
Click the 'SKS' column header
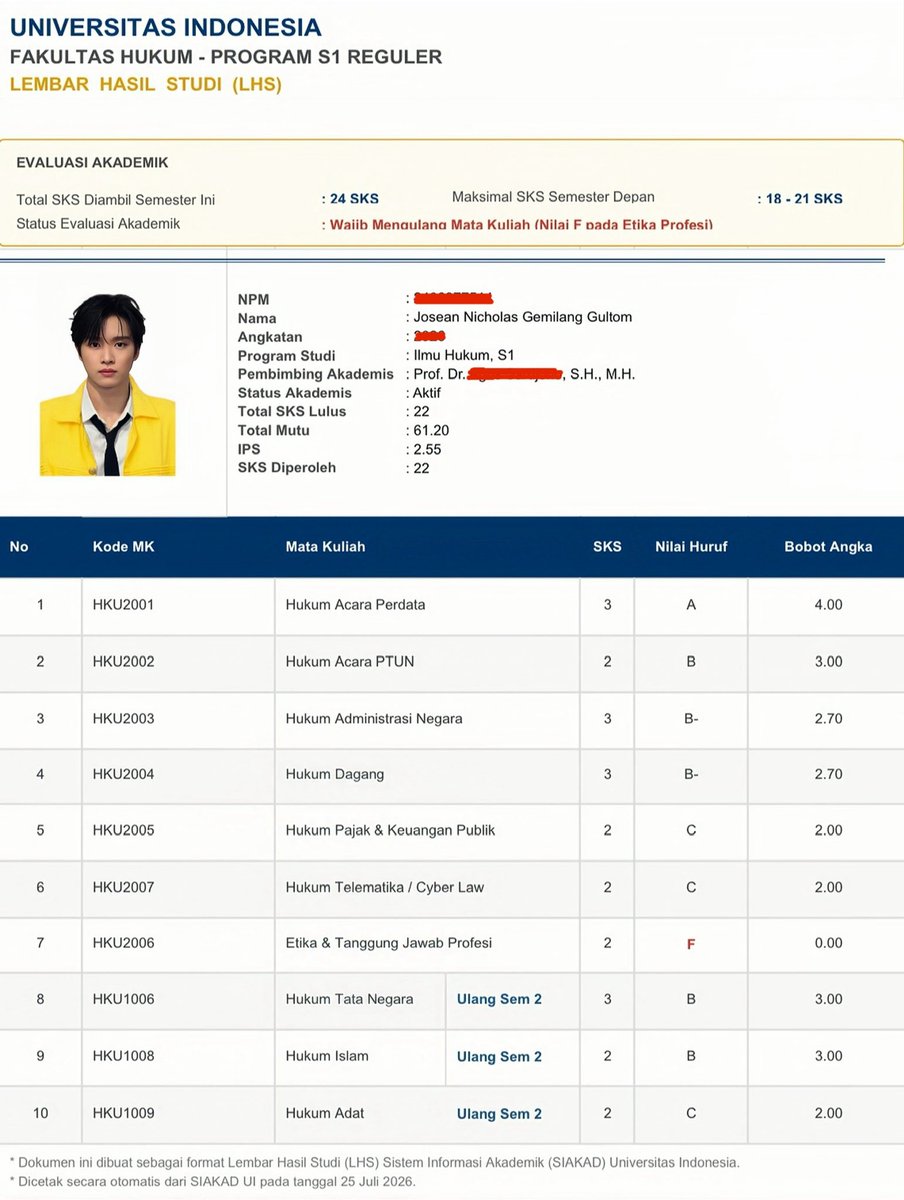pyautogui.click(x=607, y=547)
